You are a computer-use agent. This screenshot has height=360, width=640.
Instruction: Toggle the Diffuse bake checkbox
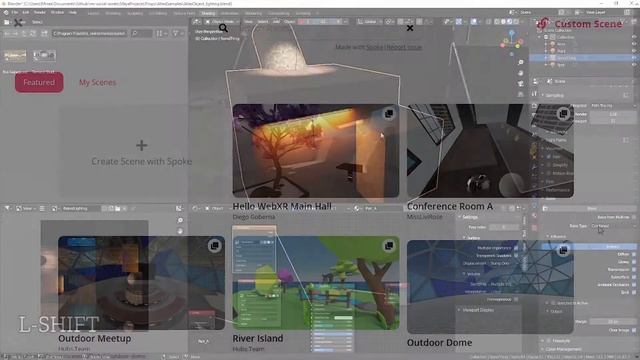pyautogui.click(x=634, y=254)
